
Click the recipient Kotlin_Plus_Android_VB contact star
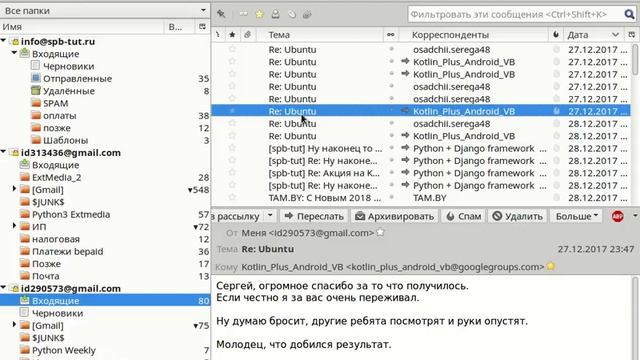(551, 266)
